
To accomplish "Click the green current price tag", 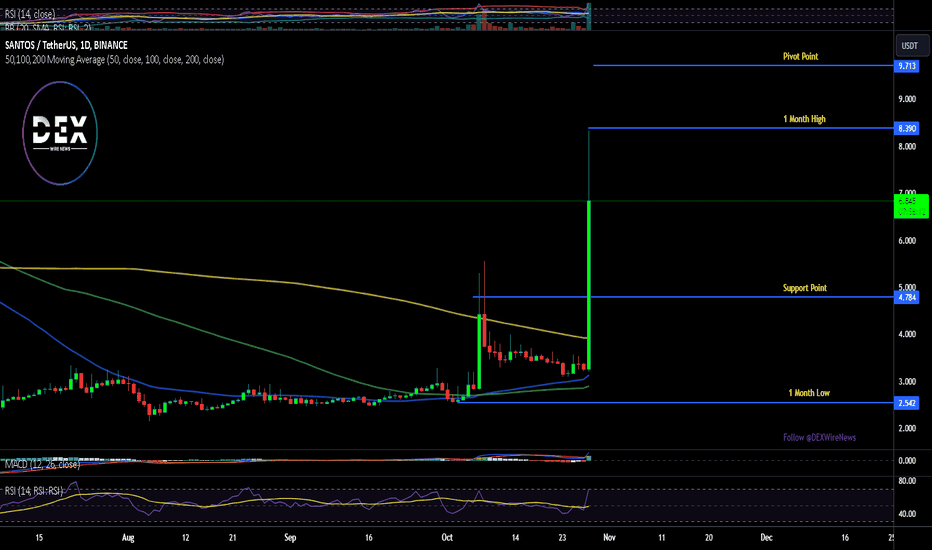I will [x=911, y=206].
